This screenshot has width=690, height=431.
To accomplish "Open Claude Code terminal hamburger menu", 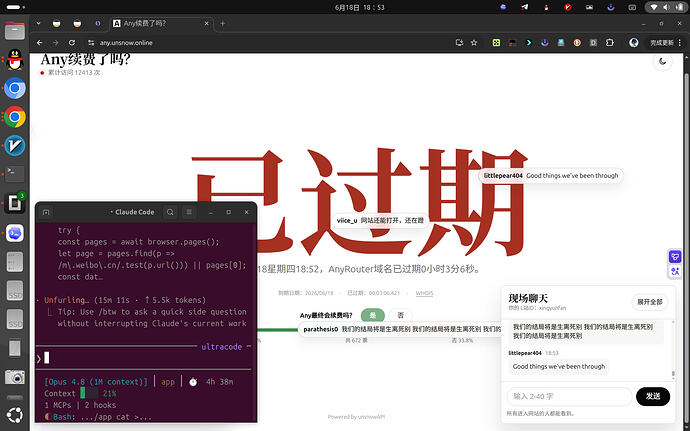I will click(189, 212).
